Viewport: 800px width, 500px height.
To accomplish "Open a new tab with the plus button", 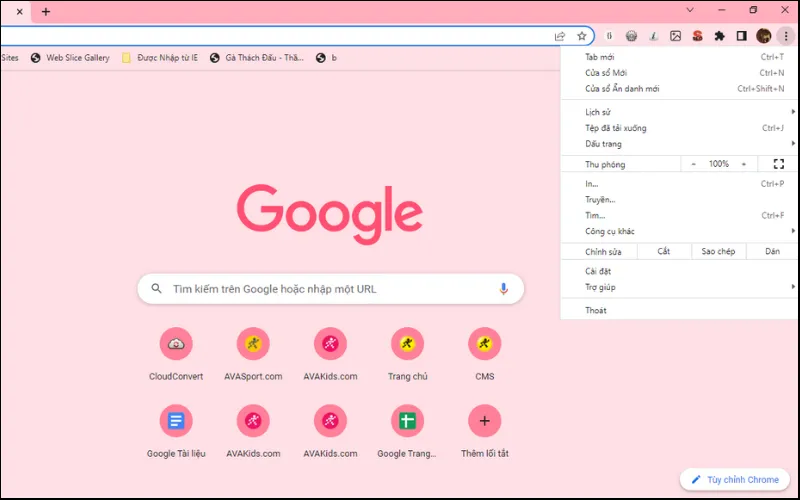I will pos(46,11).
